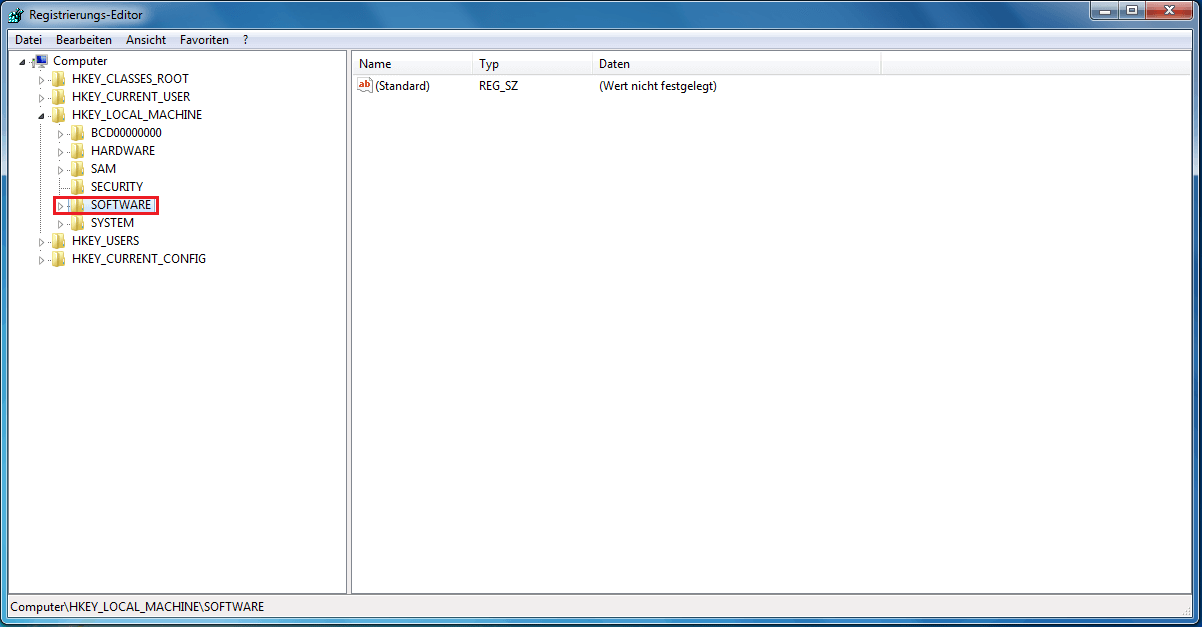Close the Registrierungs-Editor window
Screen dimensions: 1202x627
click(x=1168, y=11)
